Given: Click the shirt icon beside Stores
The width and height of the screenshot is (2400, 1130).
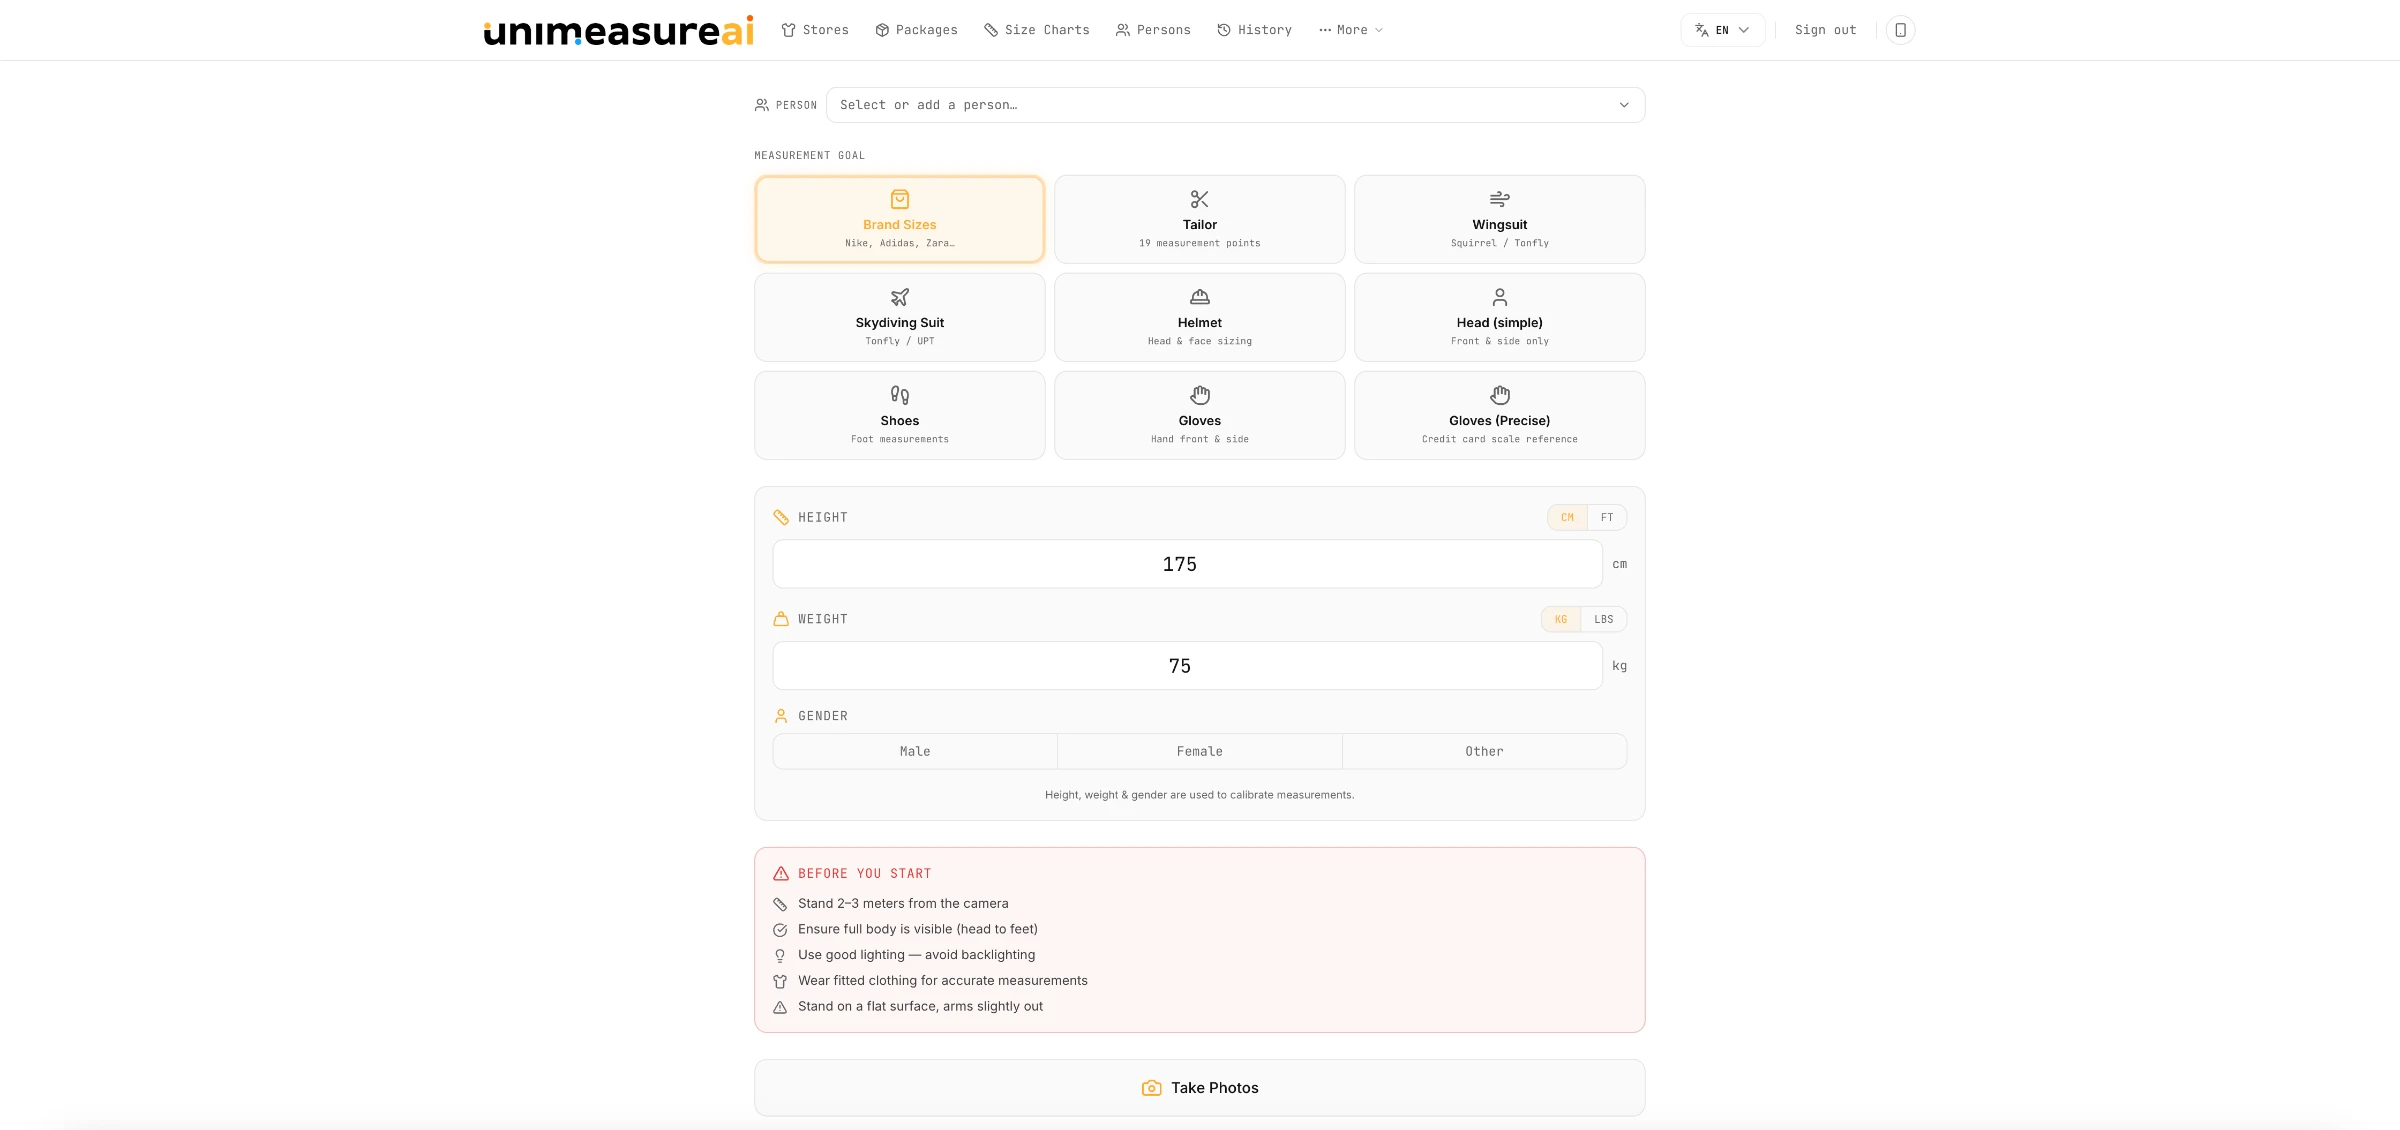Looking at the screenshot, I should coord(788,30).
